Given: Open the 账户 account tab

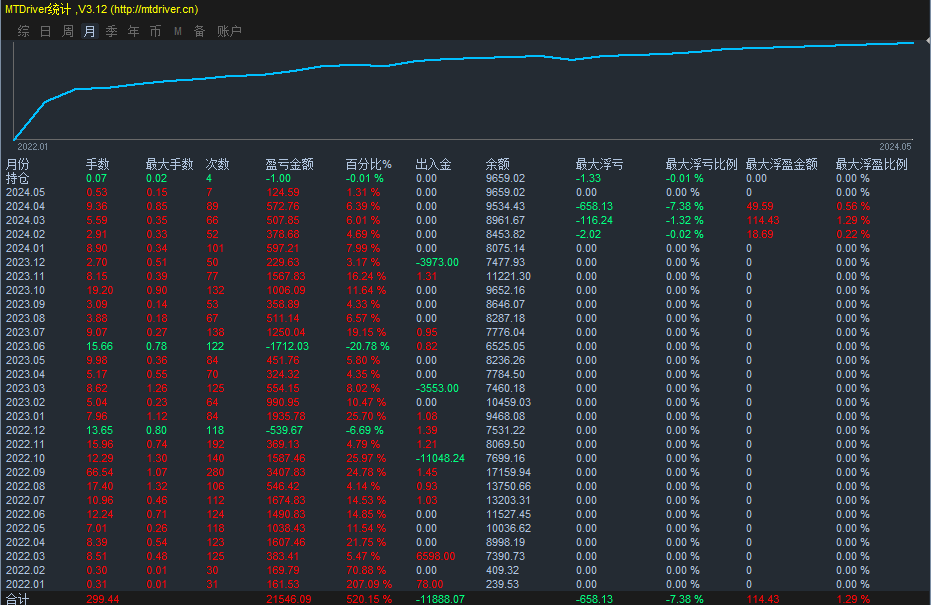Looking at the screenshot, I should click(x=229, y=31).
